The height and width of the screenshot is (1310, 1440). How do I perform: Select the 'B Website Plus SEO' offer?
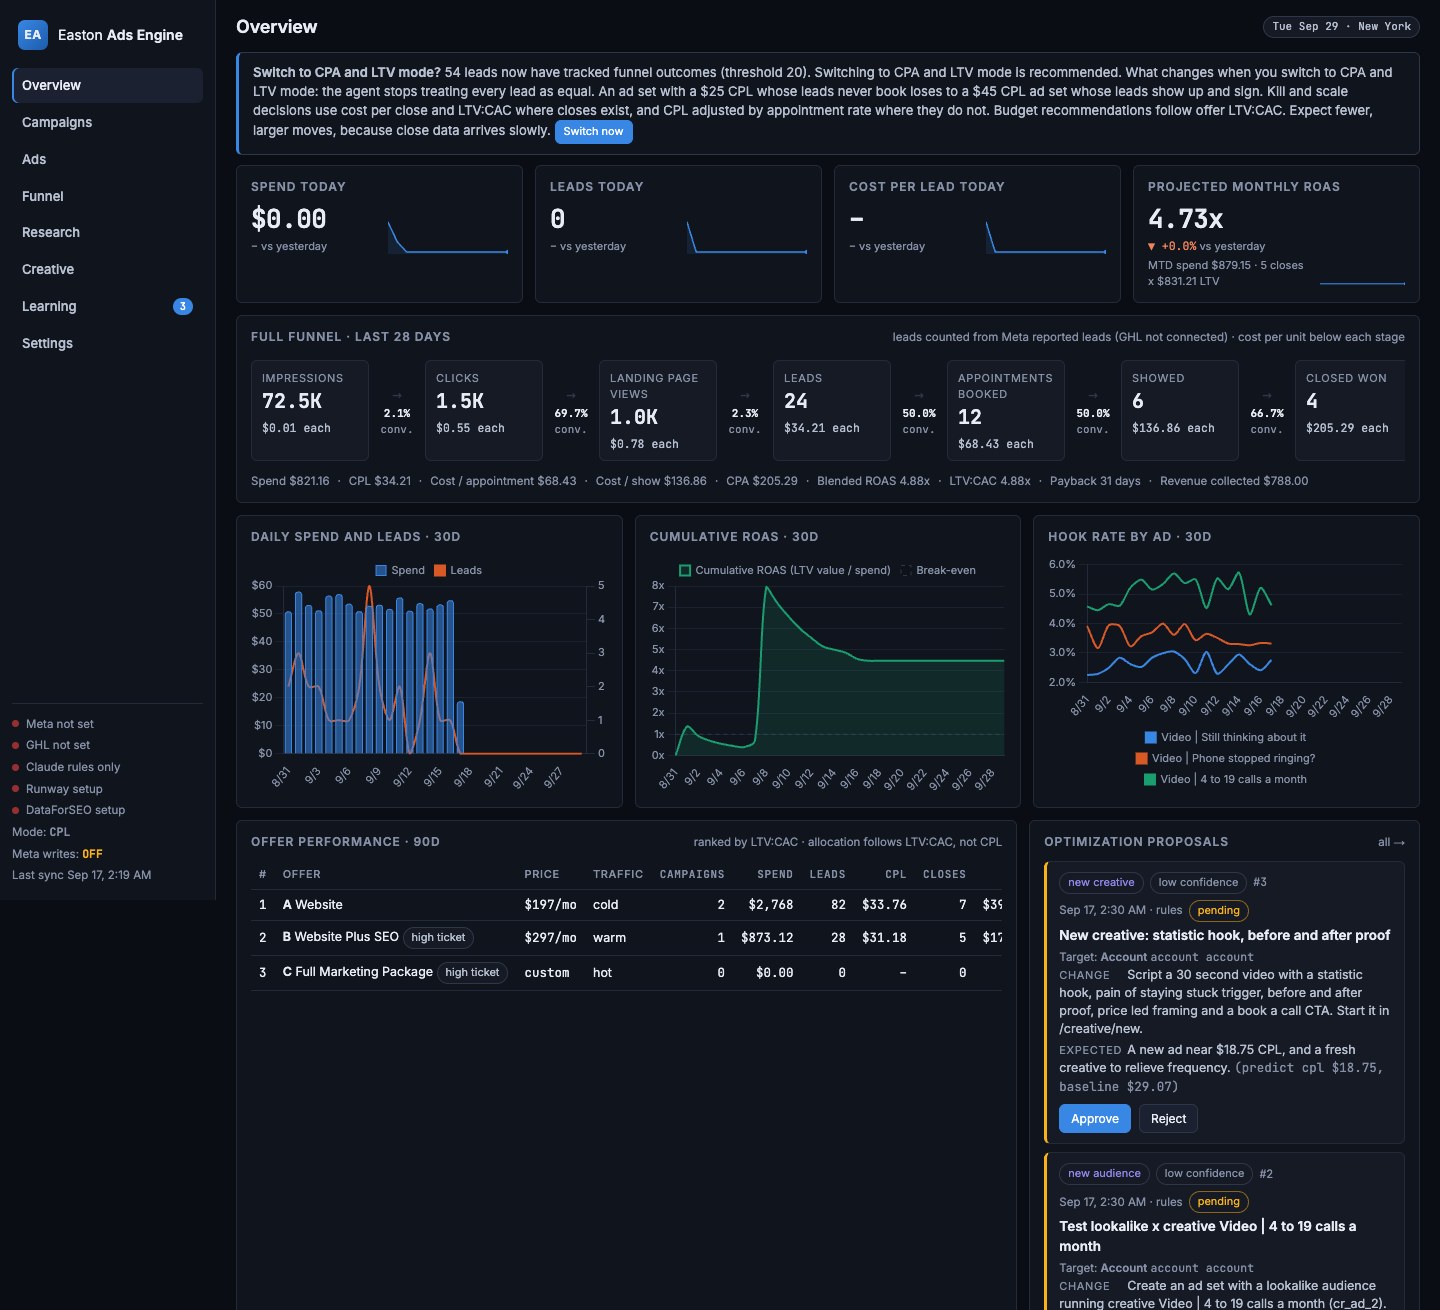click(626, 938)
